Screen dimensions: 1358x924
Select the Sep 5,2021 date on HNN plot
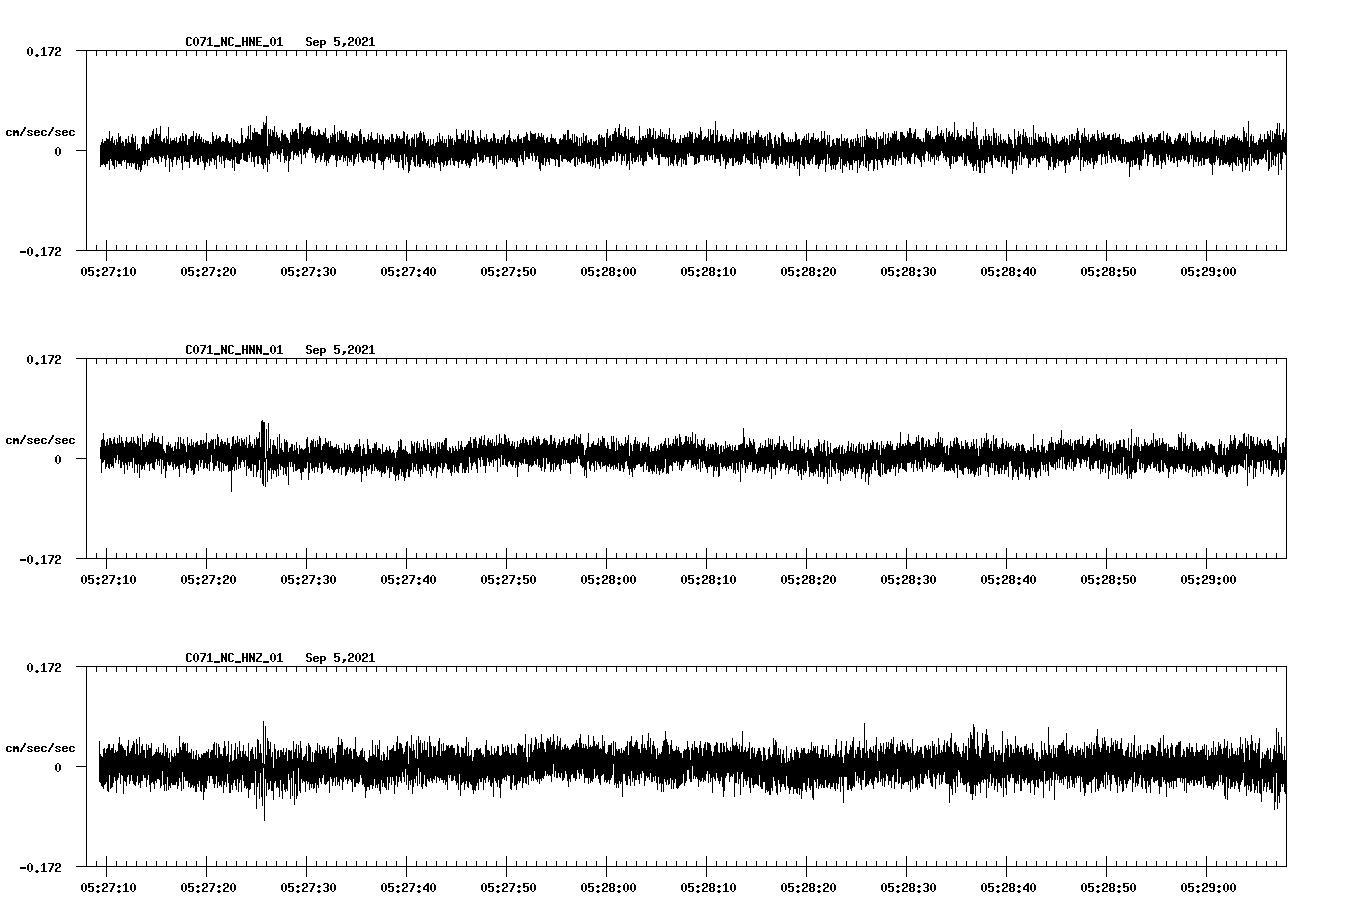coord(340,350)
